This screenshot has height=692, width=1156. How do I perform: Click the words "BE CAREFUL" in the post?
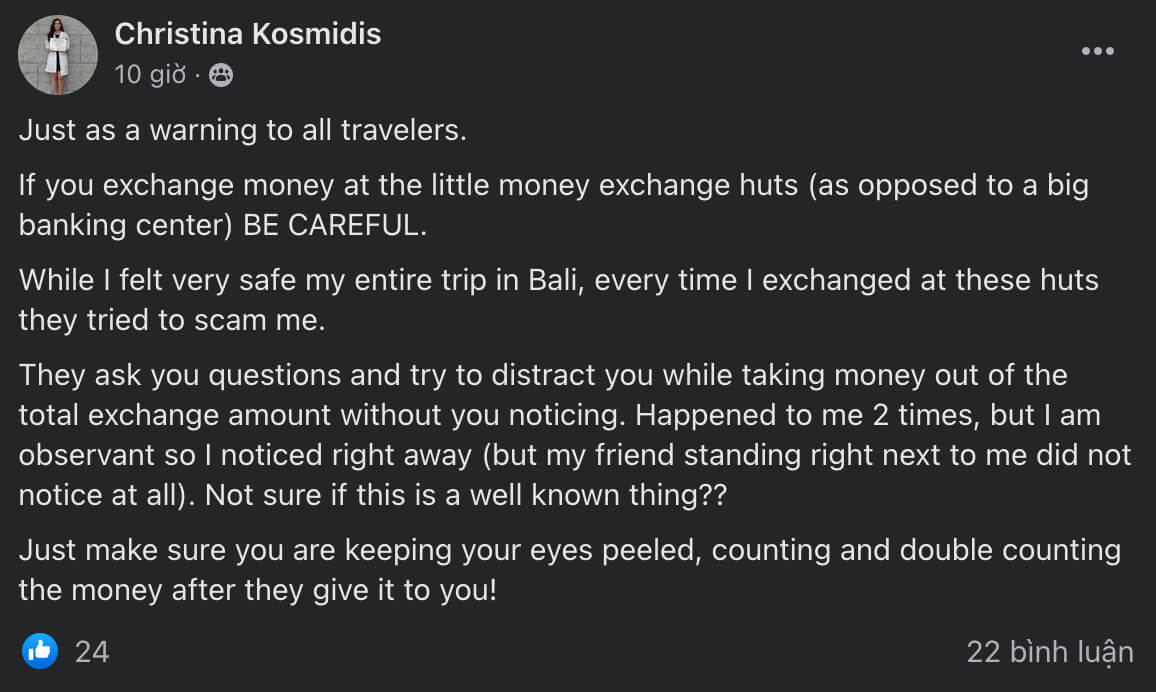[334, 226]
